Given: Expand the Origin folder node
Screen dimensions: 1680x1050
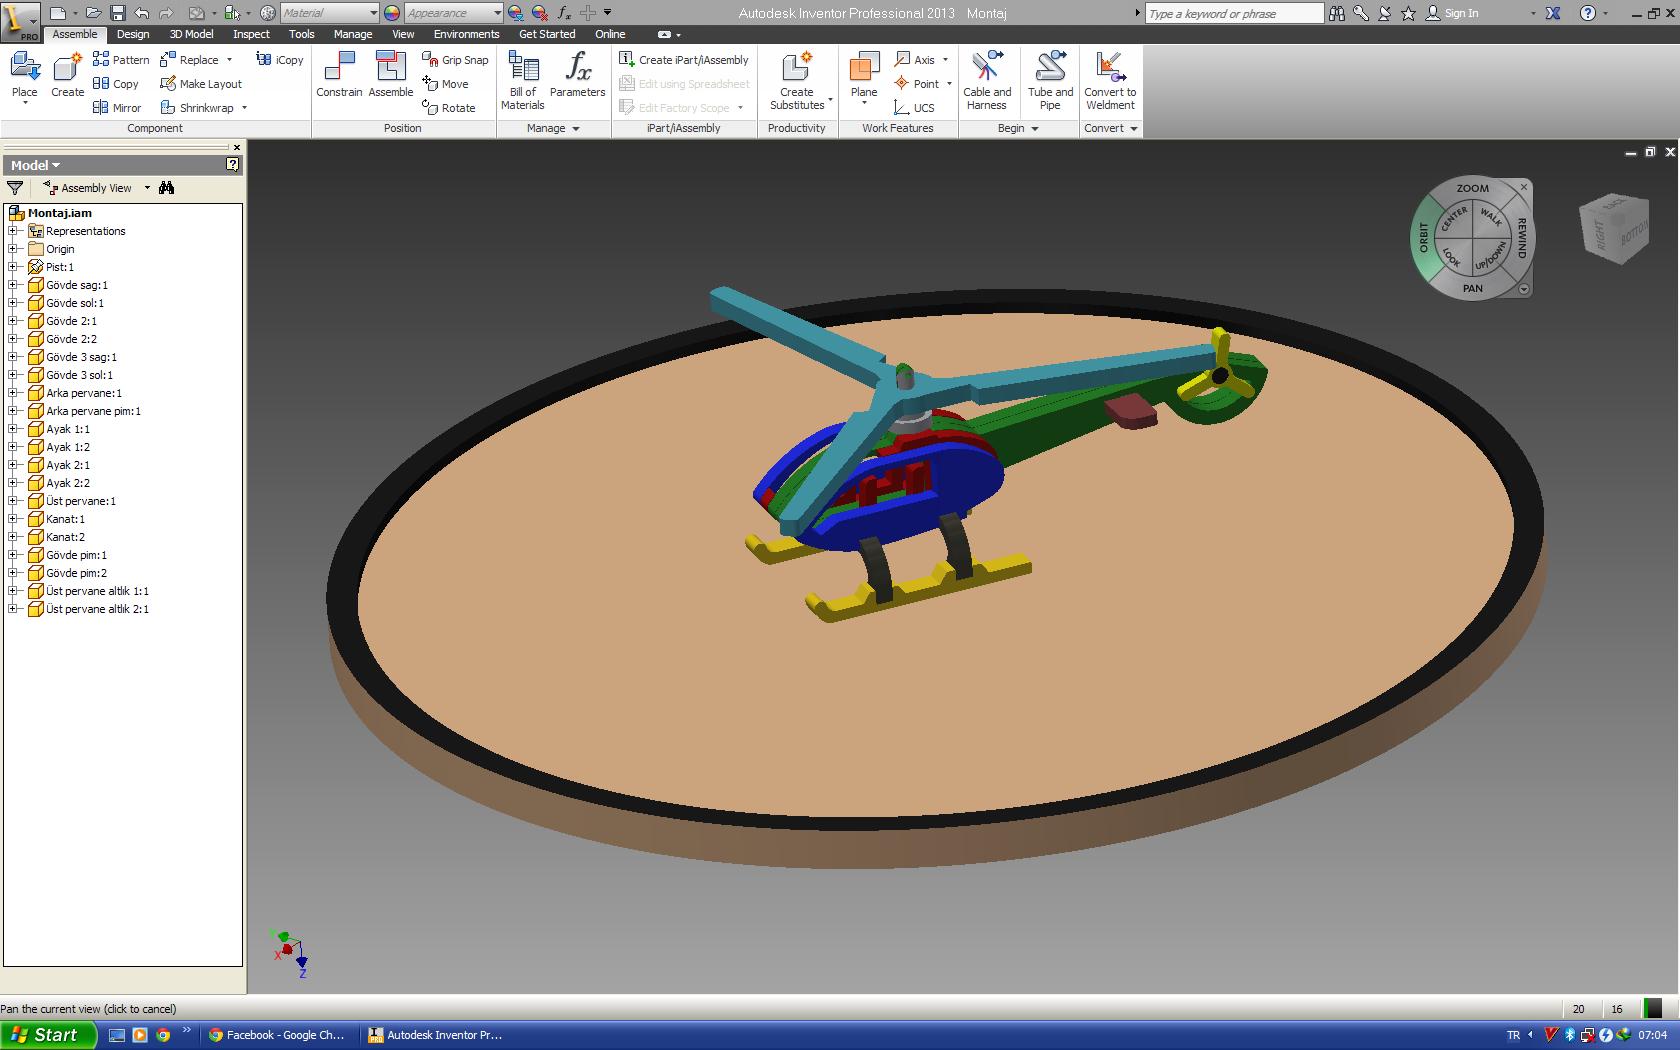Looking at the screenshot, I should point(14,249).
